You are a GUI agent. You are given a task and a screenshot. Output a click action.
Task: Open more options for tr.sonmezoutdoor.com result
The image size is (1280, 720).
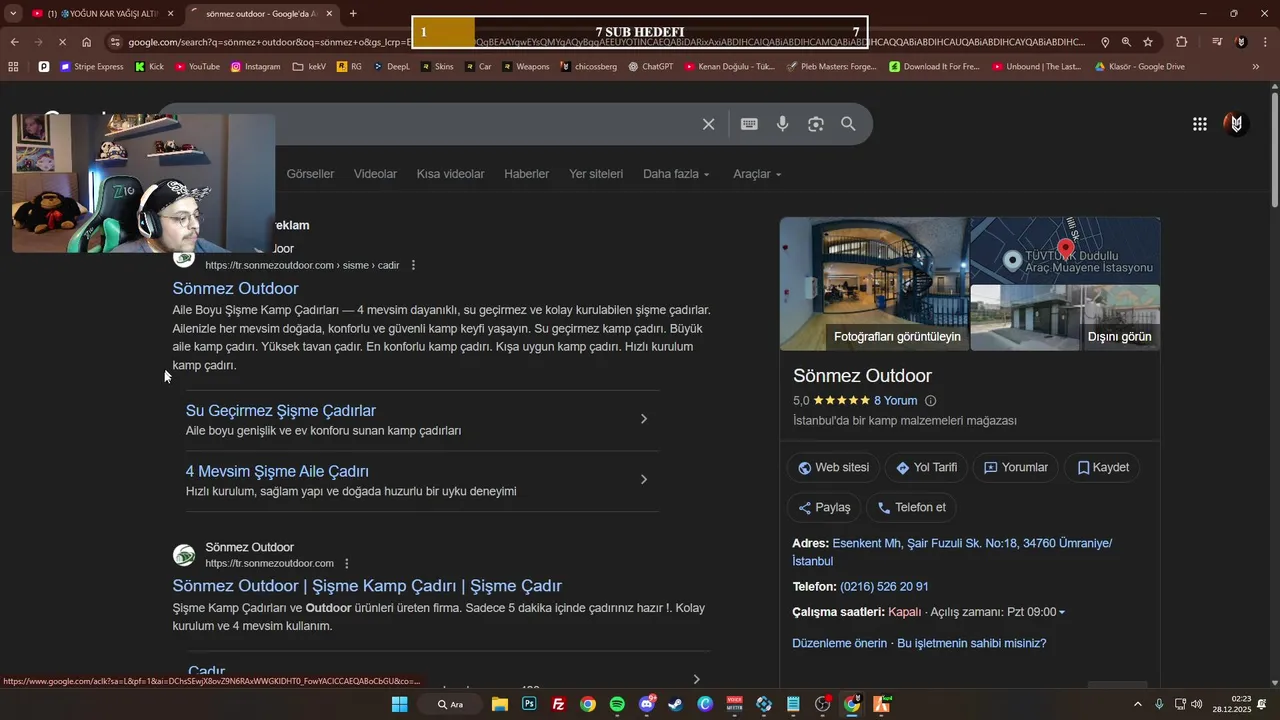347,563
